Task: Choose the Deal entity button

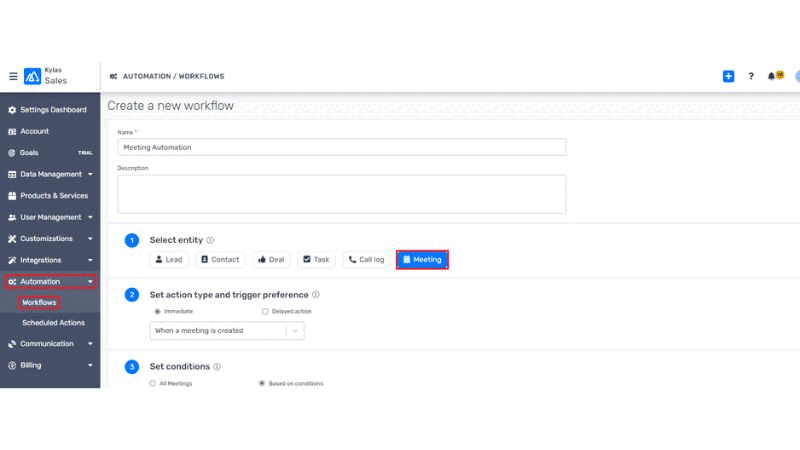Action: [271, 259]
